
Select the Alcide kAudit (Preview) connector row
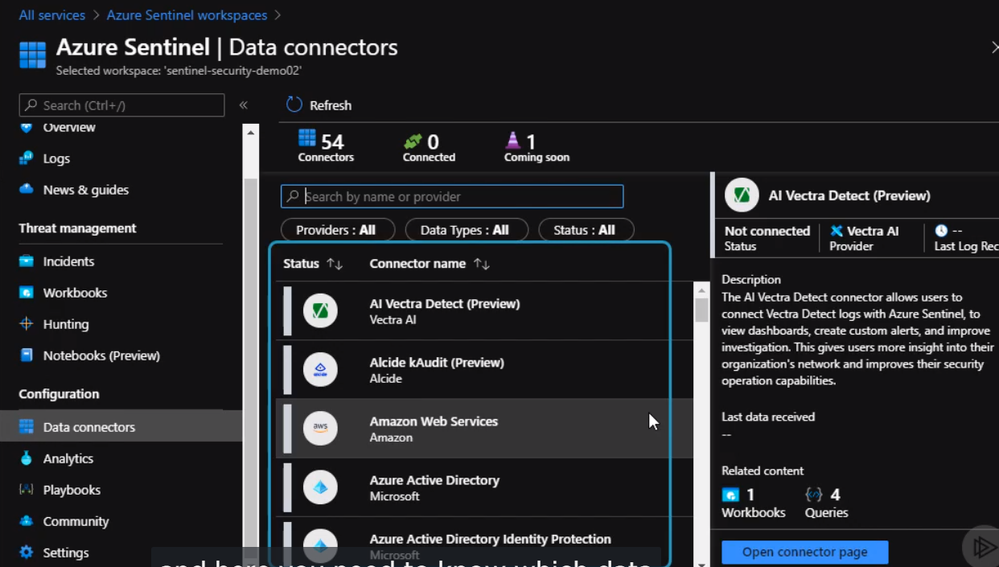coord(484,370)
